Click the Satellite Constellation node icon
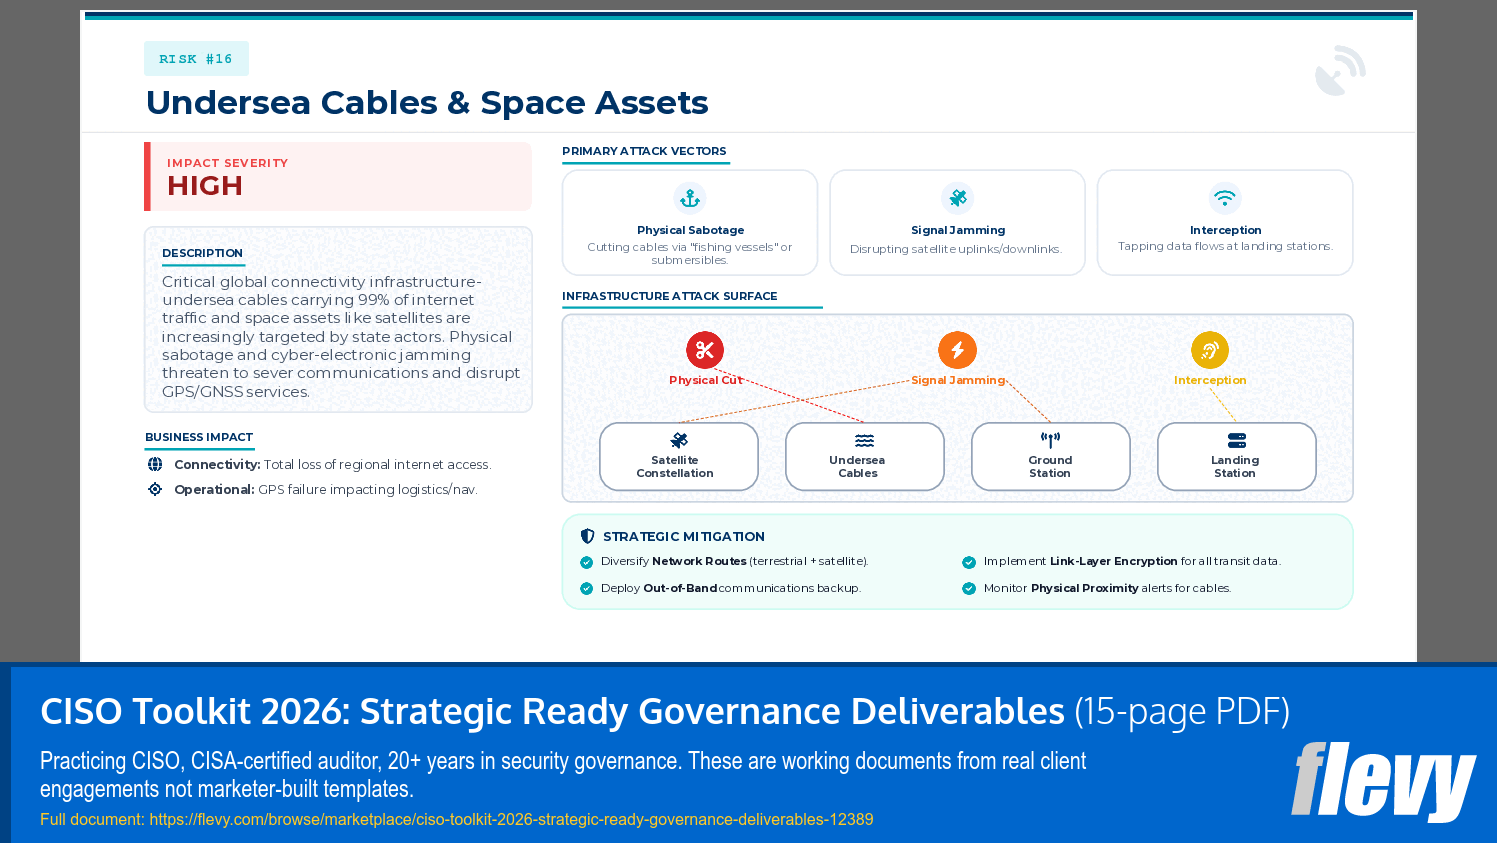Screen dimensions: 1497x843 coord(679,440)
